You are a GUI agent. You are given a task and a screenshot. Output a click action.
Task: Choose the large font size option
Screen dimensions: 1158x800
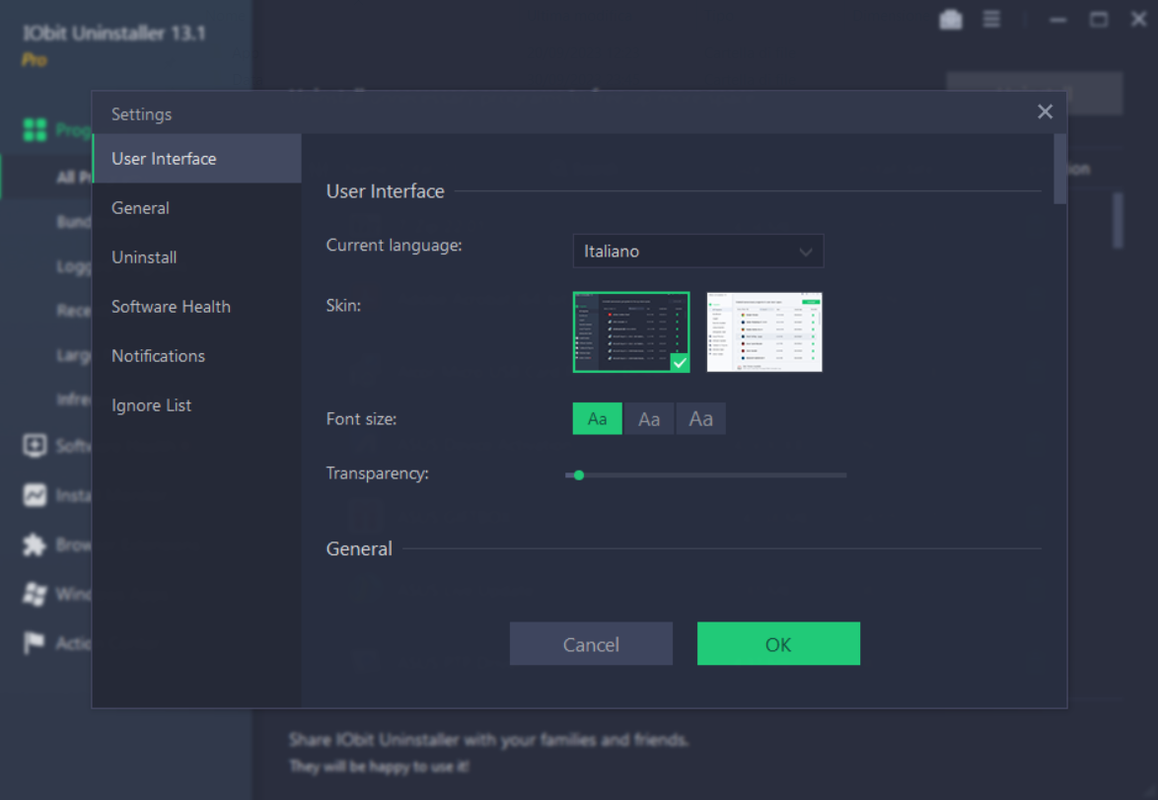701,419
